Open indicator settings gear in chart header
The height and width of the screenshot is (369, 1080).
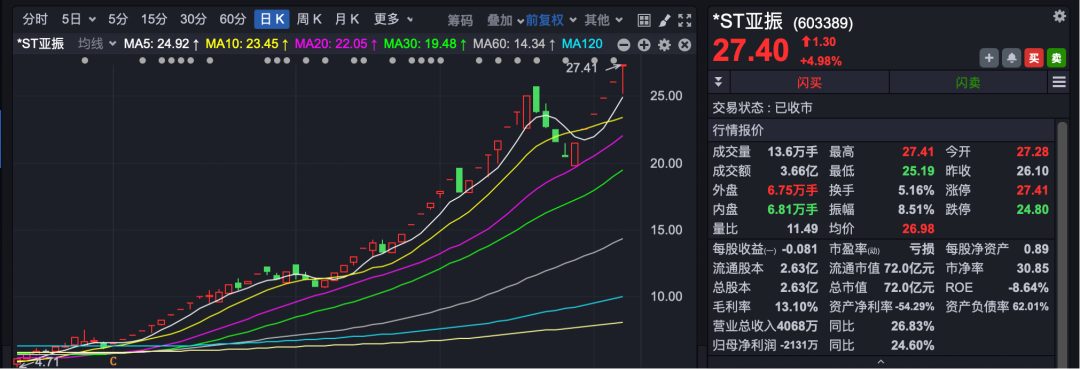point(664,45)
